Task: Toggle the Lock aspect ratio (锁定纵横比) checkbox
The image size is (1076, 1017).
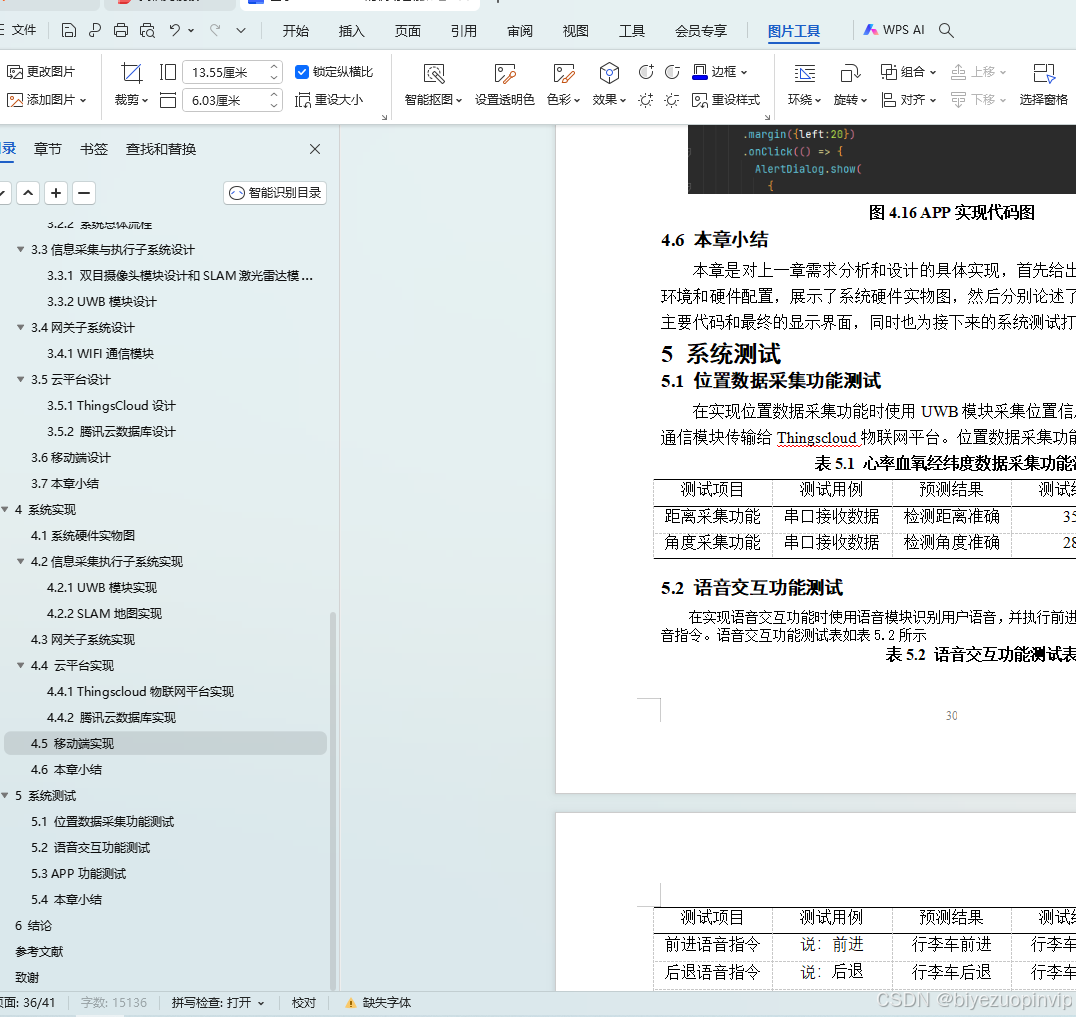Action: [301, 71]
